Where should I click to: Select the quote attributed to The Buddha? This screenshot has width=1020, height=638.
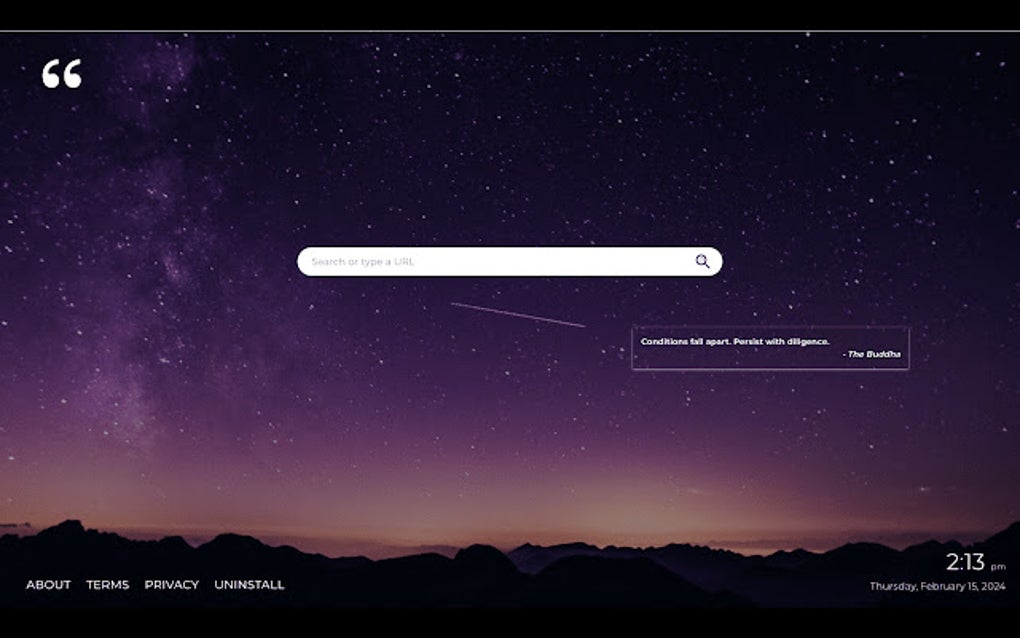[x=769, y=347]
